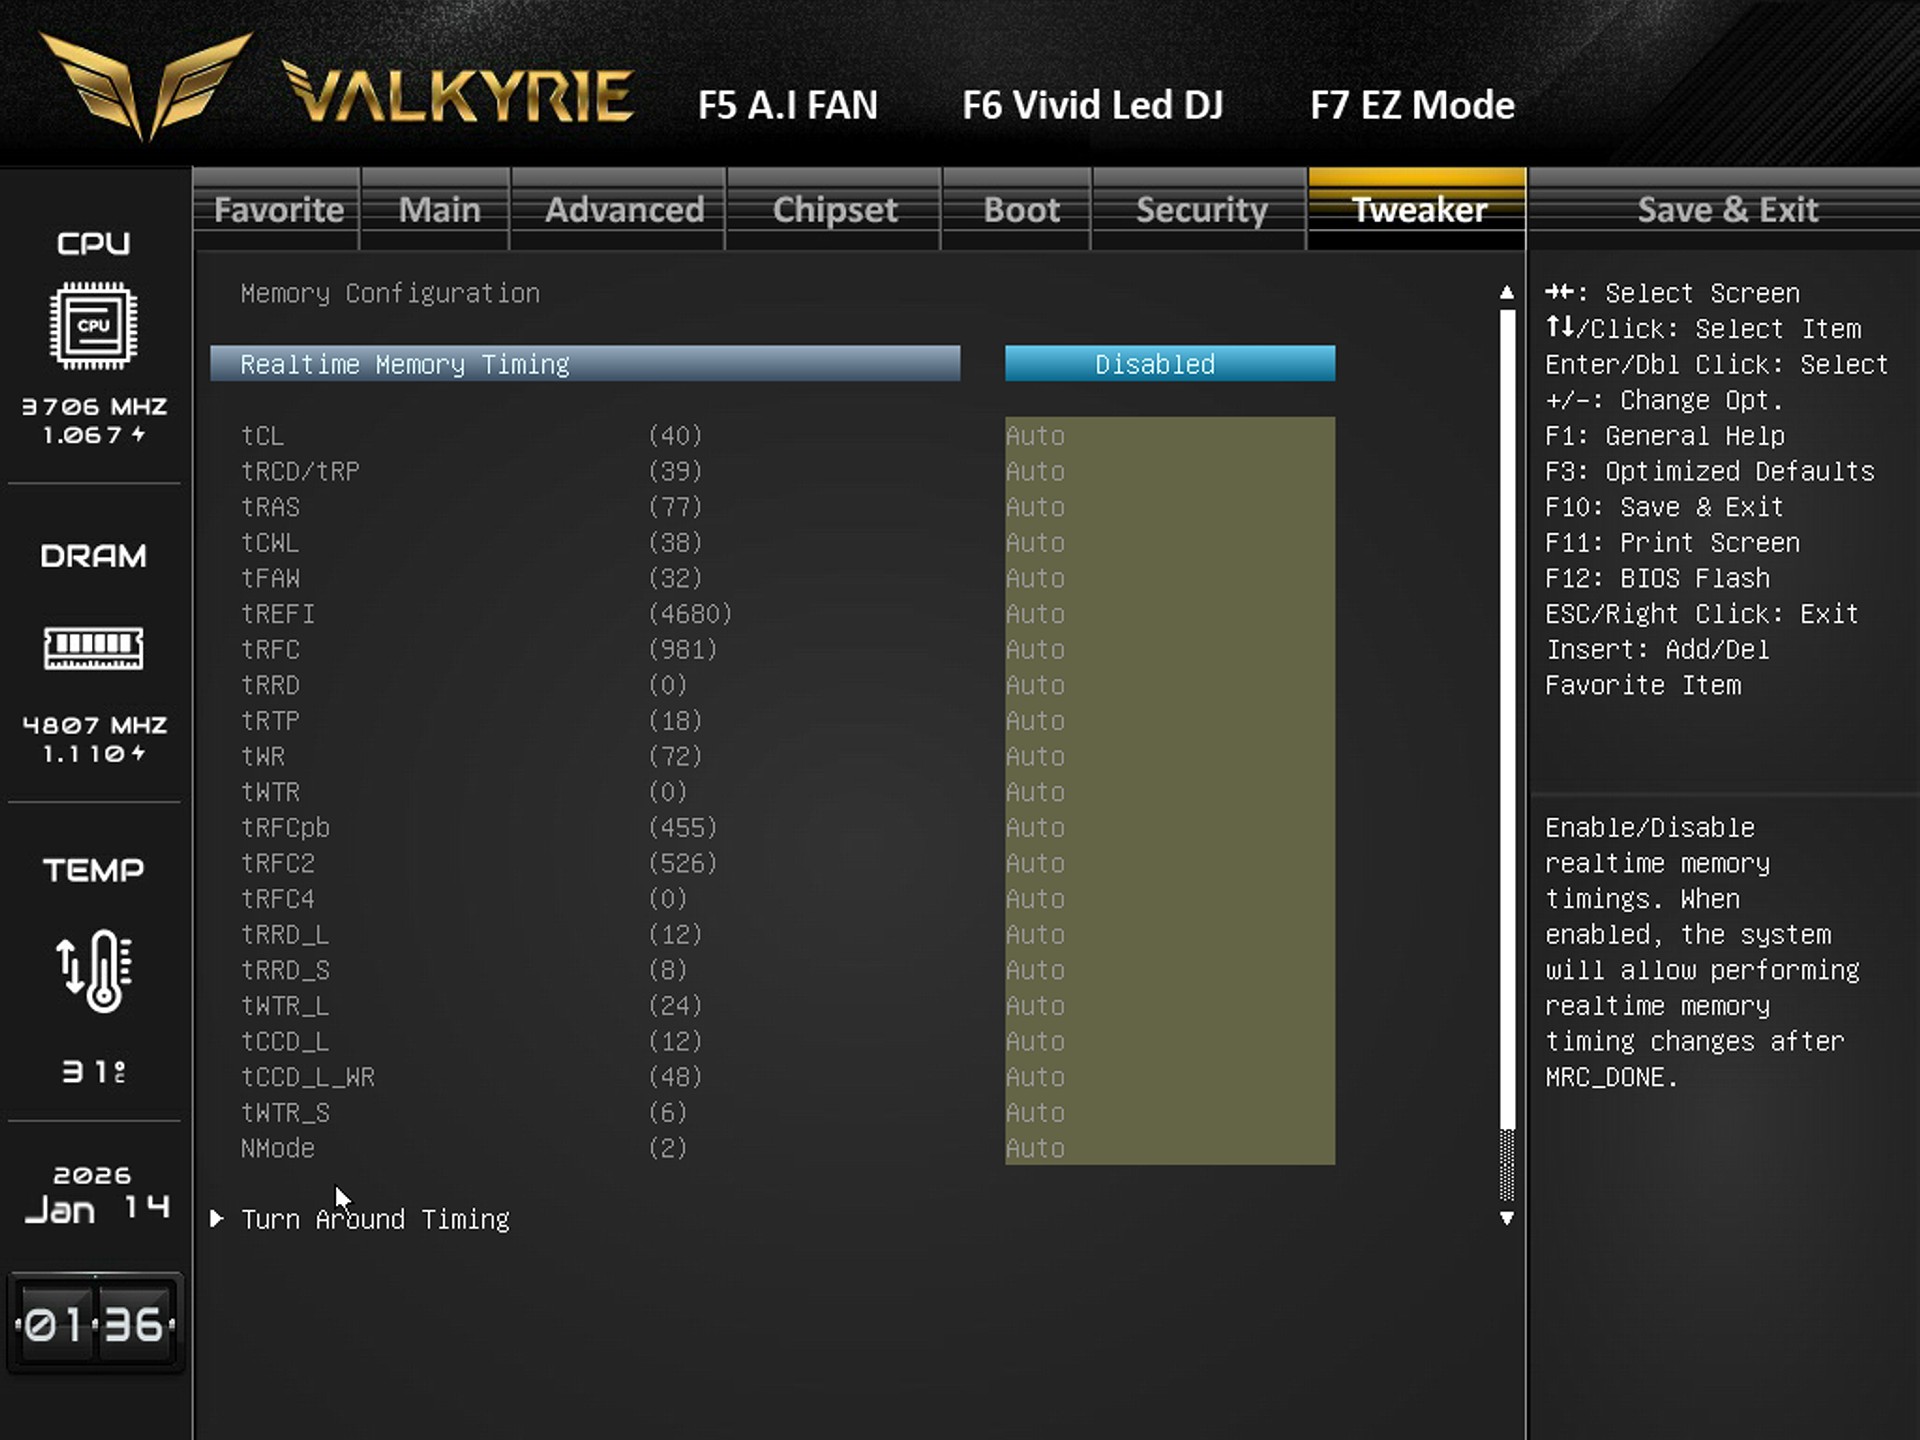This screenshot has width=1920, height=1440.
Task: Open the NMode Auto value field
Action: coord(1169,1149)
